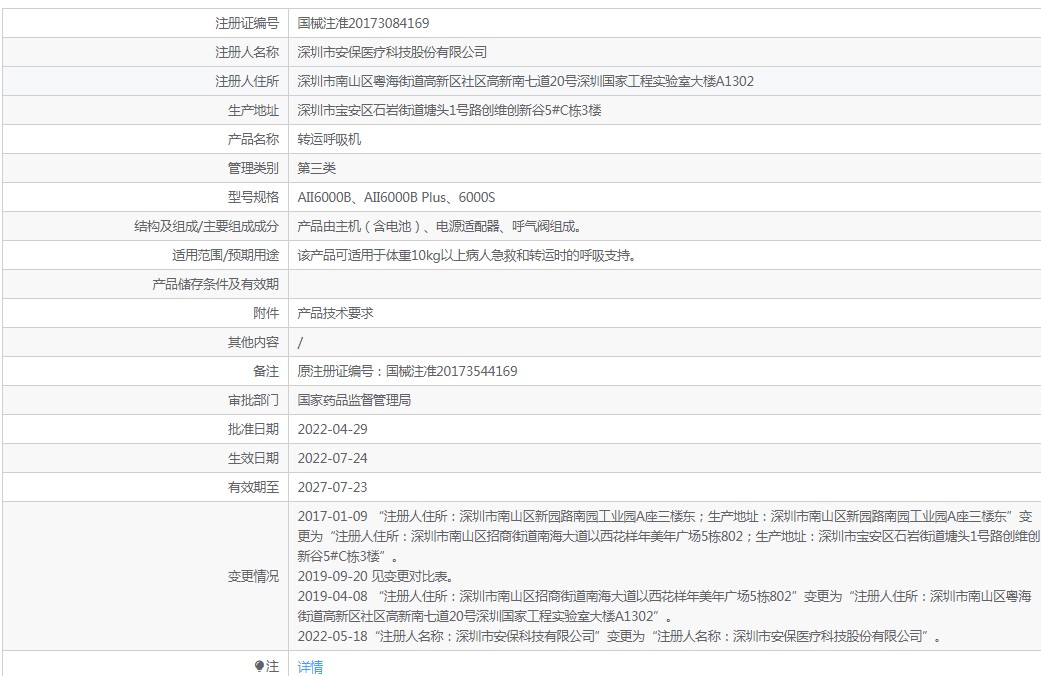Select effective date 2022-07-24
Screen dimensions: 1041x676
333,458
